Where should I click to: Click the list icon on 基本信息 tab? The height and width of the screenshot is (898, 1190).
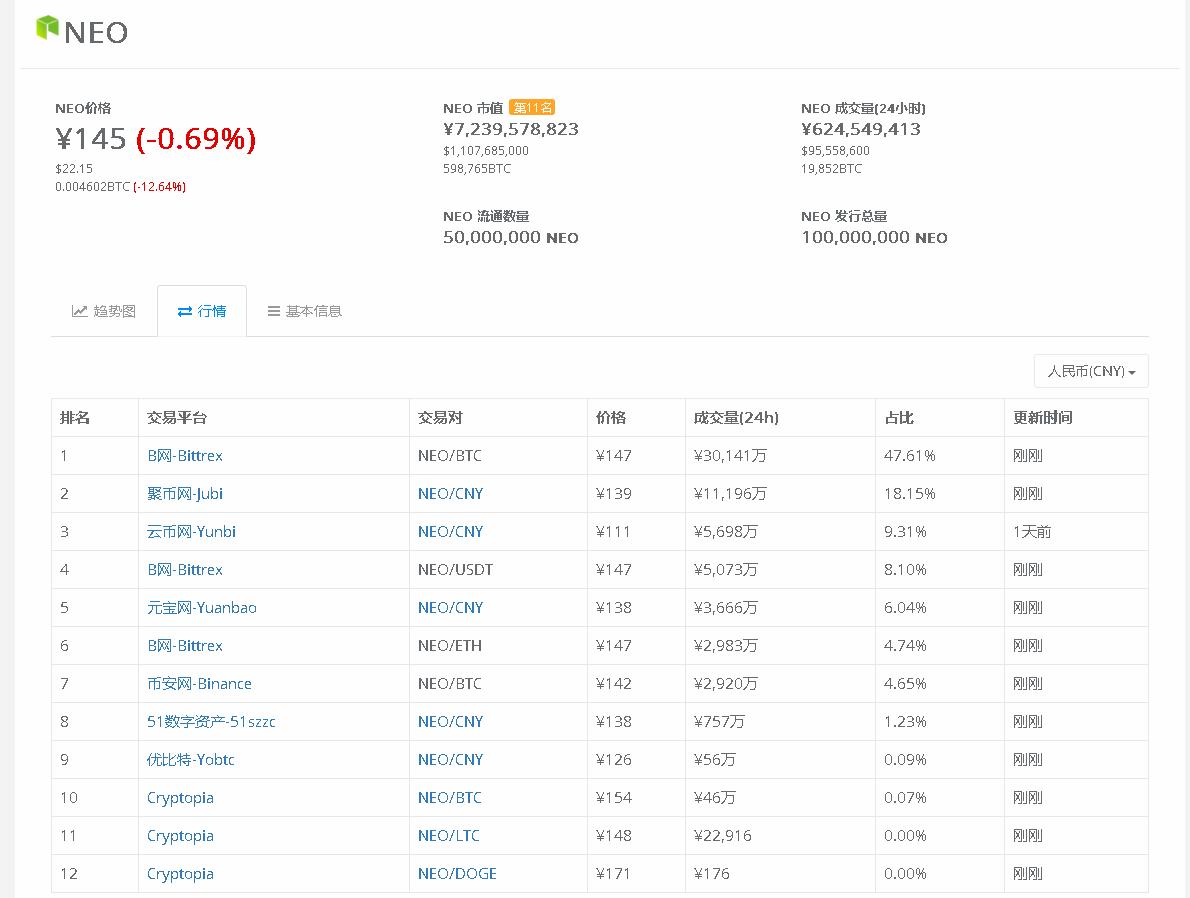point(272,311)
